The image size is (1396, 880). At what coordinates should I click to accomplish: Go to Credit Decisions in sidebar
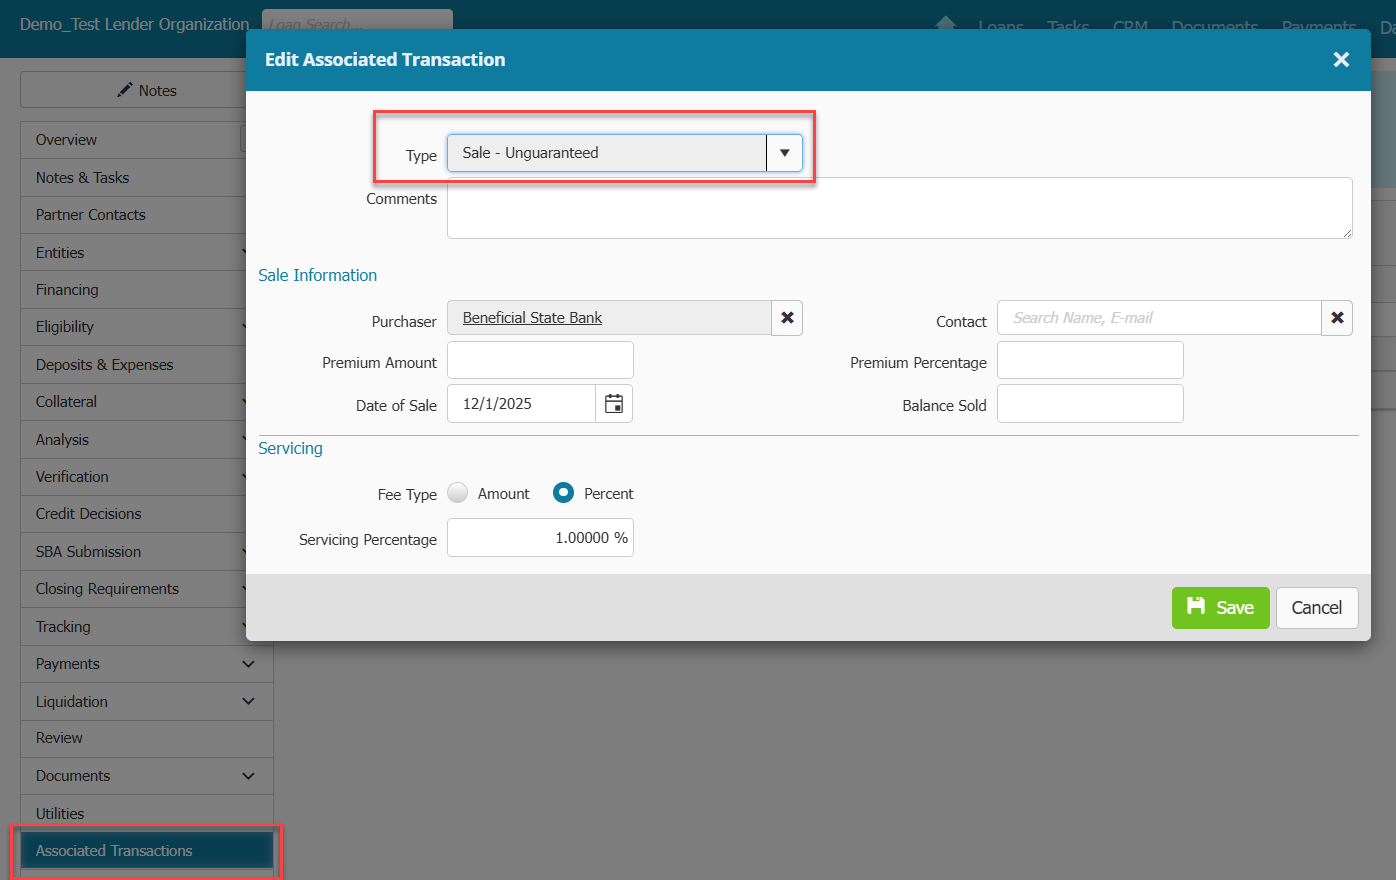89,514
